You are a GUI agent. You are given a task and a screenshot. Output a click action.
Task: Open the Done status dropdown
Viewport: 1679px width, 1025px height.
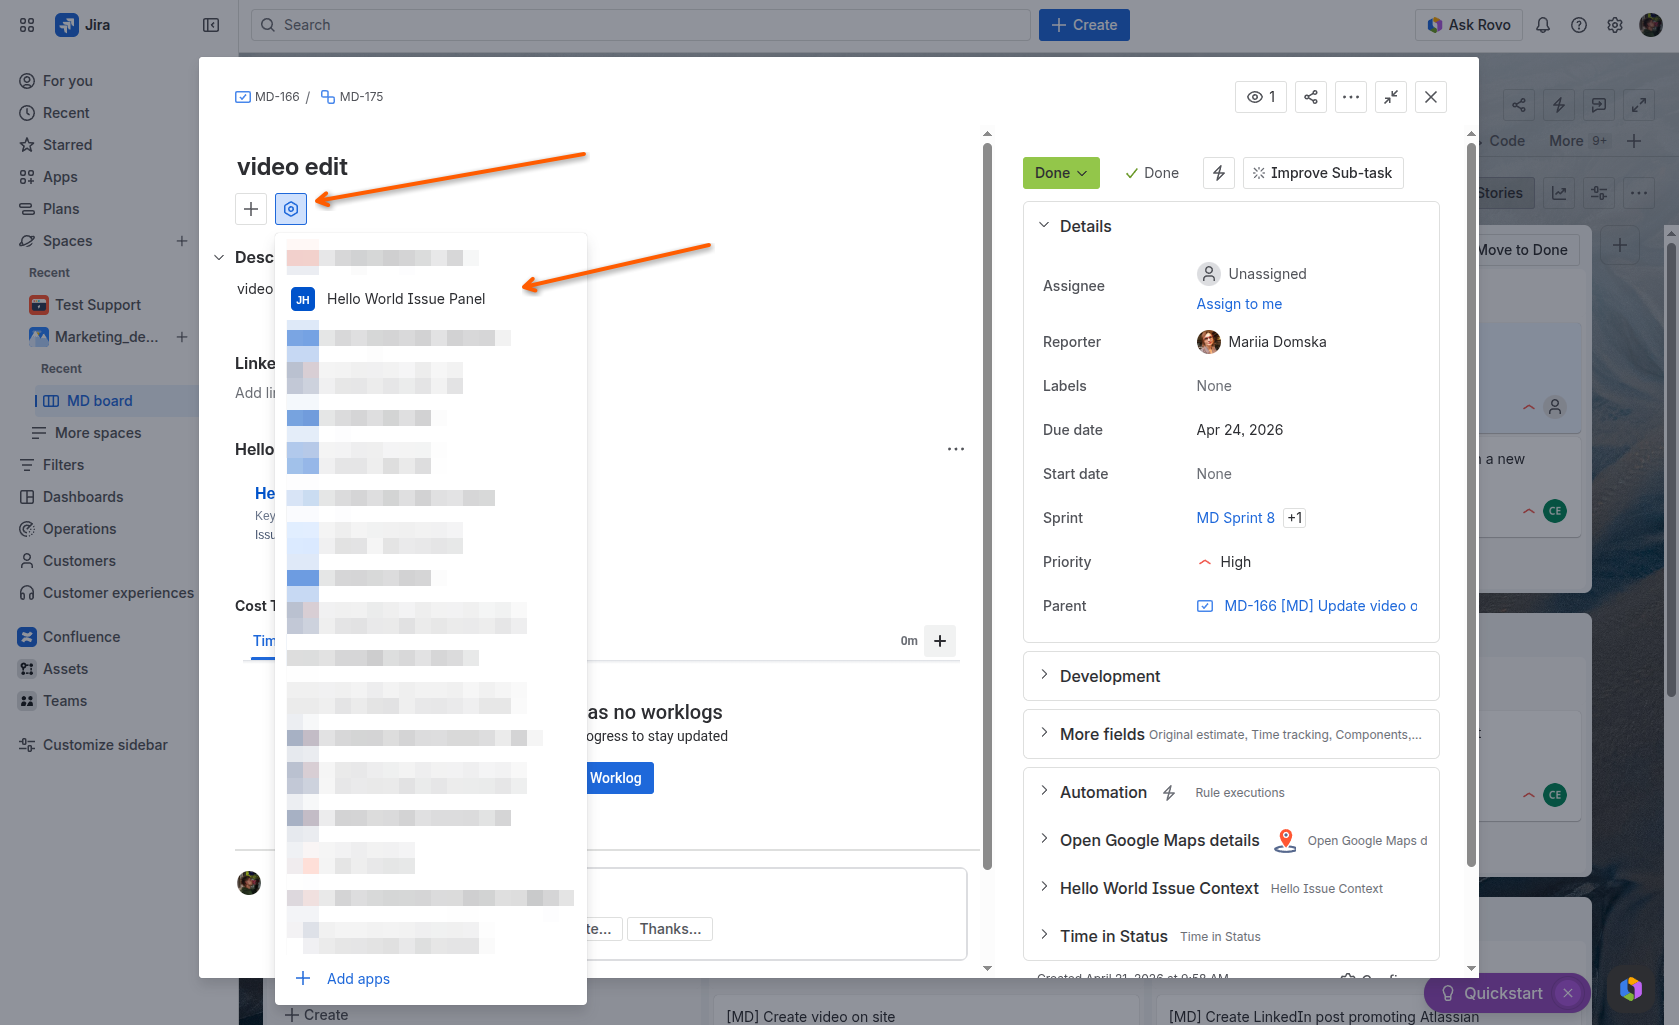point(1061,173)
